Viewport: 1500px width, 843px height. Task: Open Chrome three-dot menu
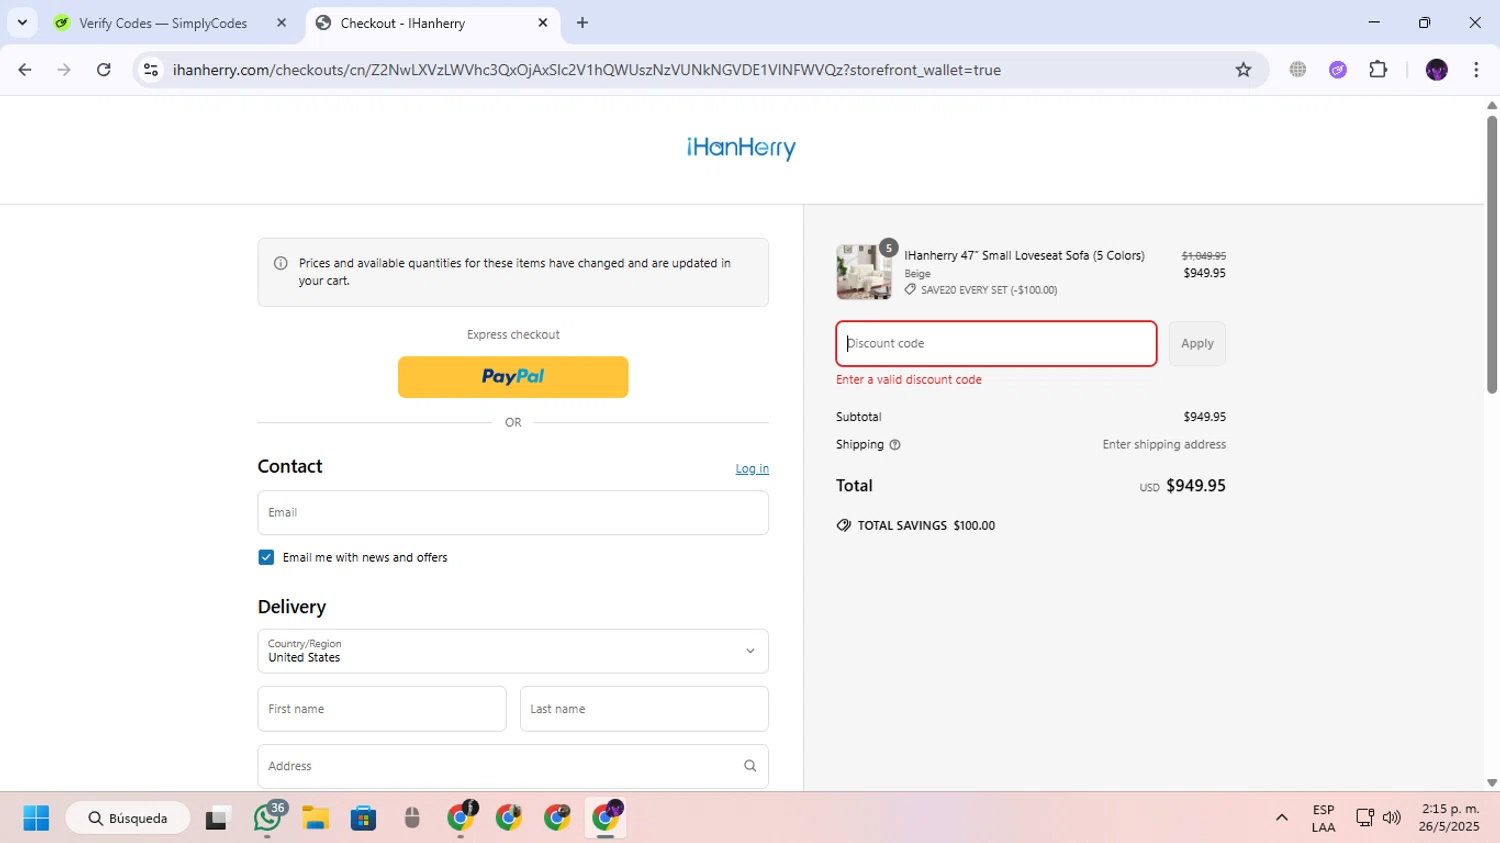coord(1476,70)
